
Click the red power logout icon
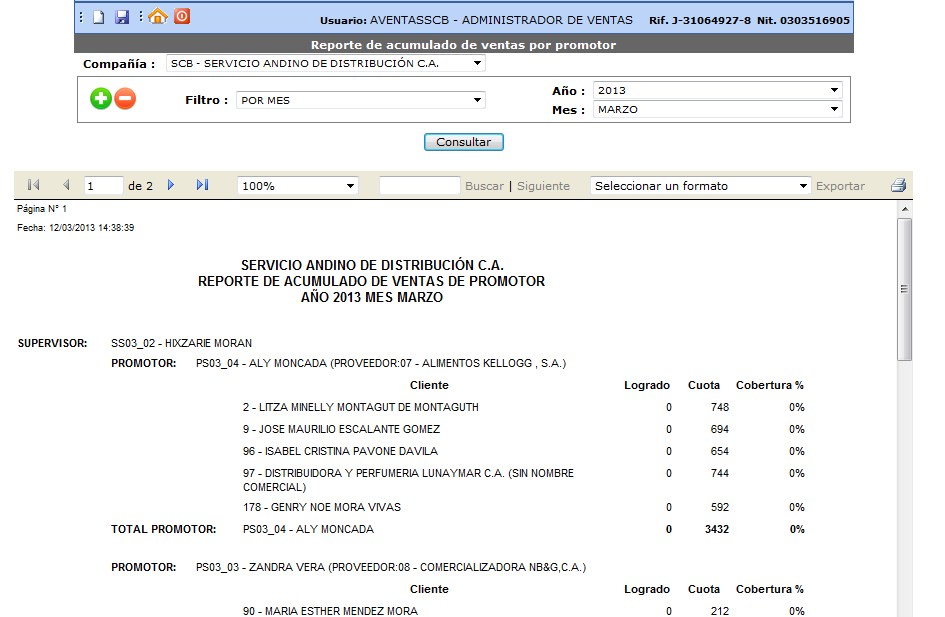(182, 16)
